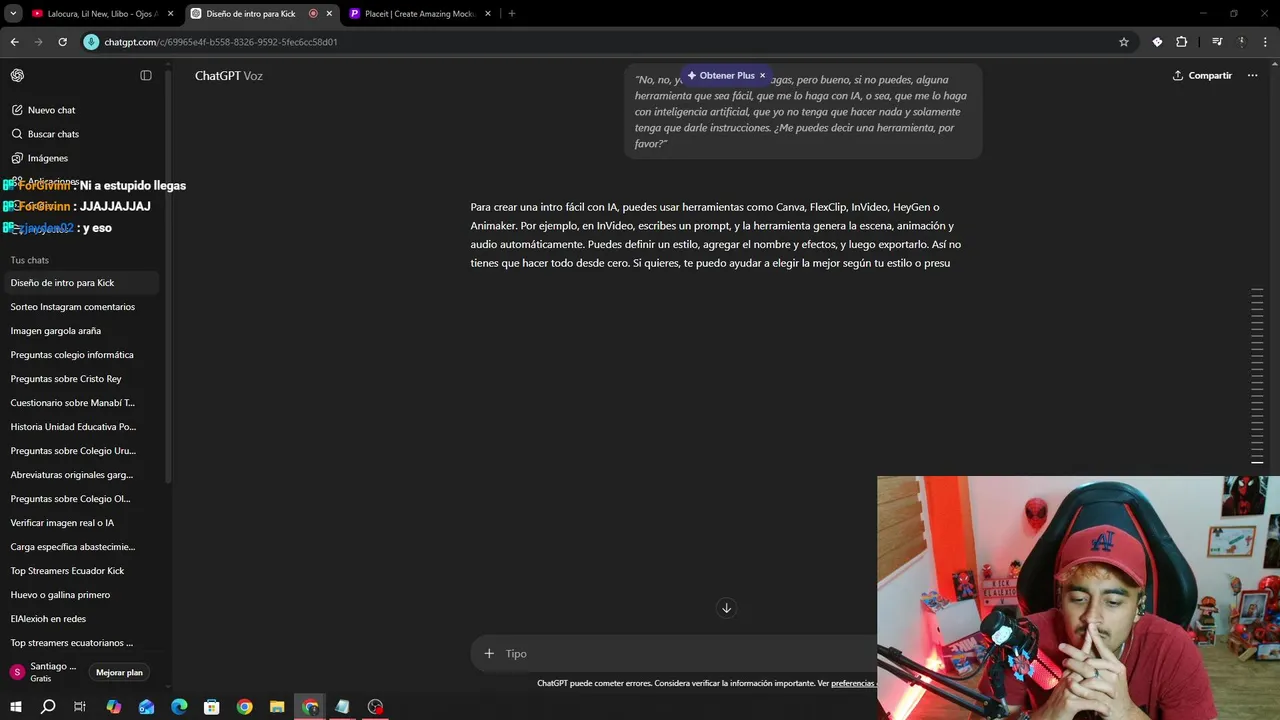This screenshot has height=720, width=1280.
Task: Open chat 'Sorteo Instagram comentarios'
Action: pyautogui.click(x=82, y=307)
